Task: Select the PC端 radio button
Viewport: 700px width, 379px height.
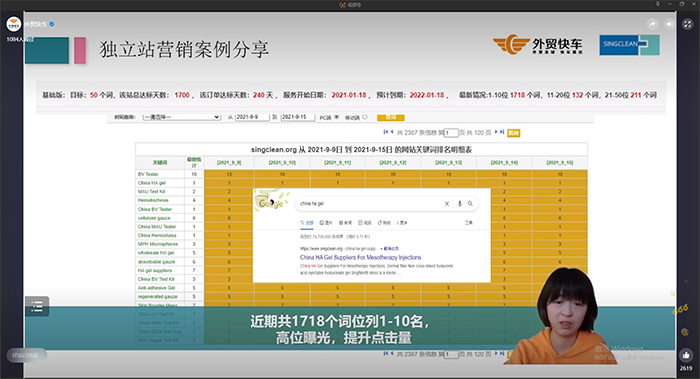Action: click(337, 117)
